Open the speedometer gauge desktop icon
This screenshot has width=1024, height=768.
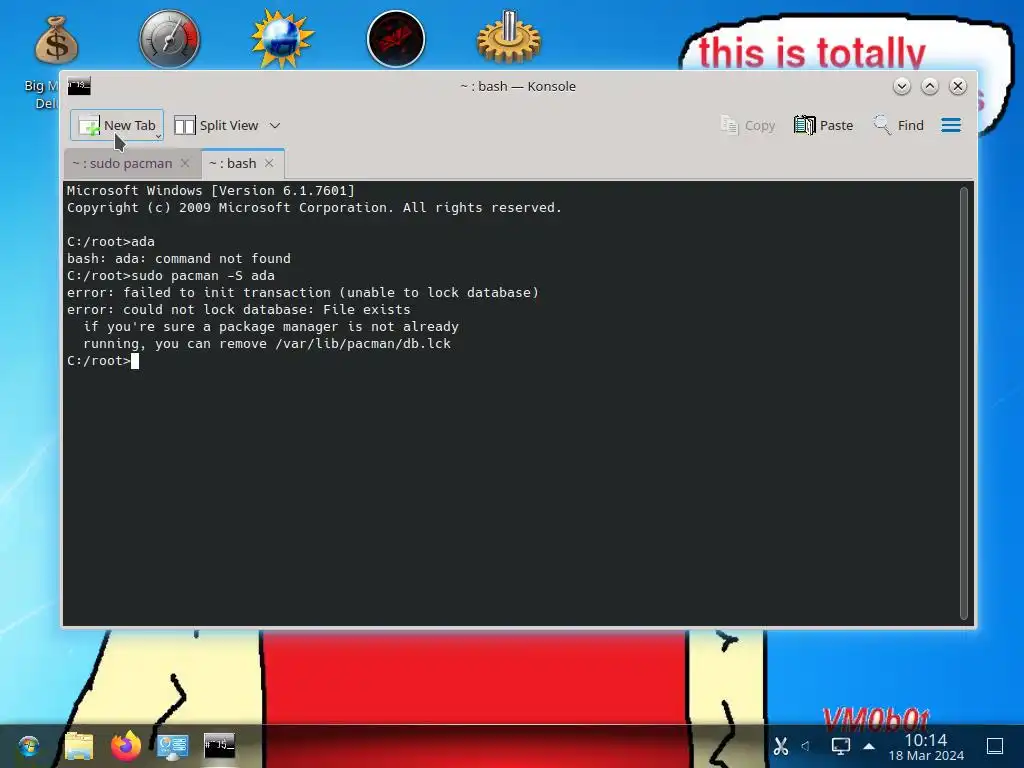[169, 39]
